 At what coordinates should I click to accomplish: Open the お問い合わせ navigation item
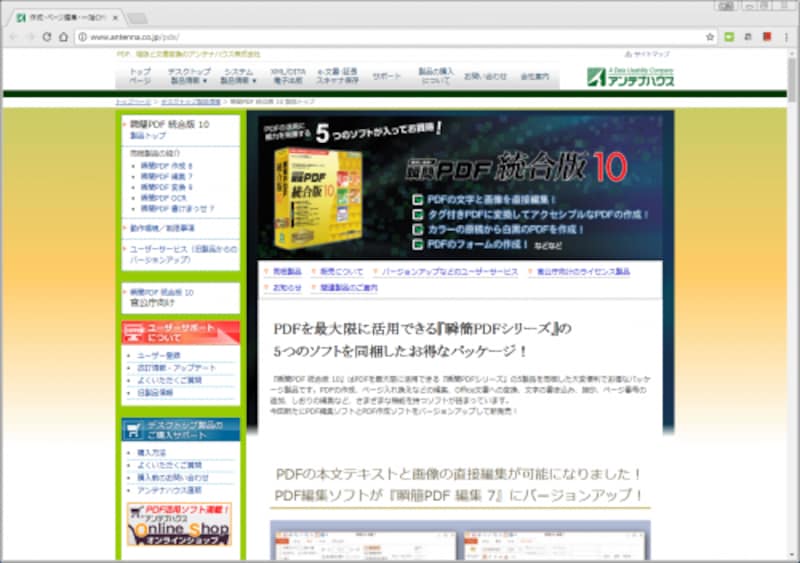(485, 76)
